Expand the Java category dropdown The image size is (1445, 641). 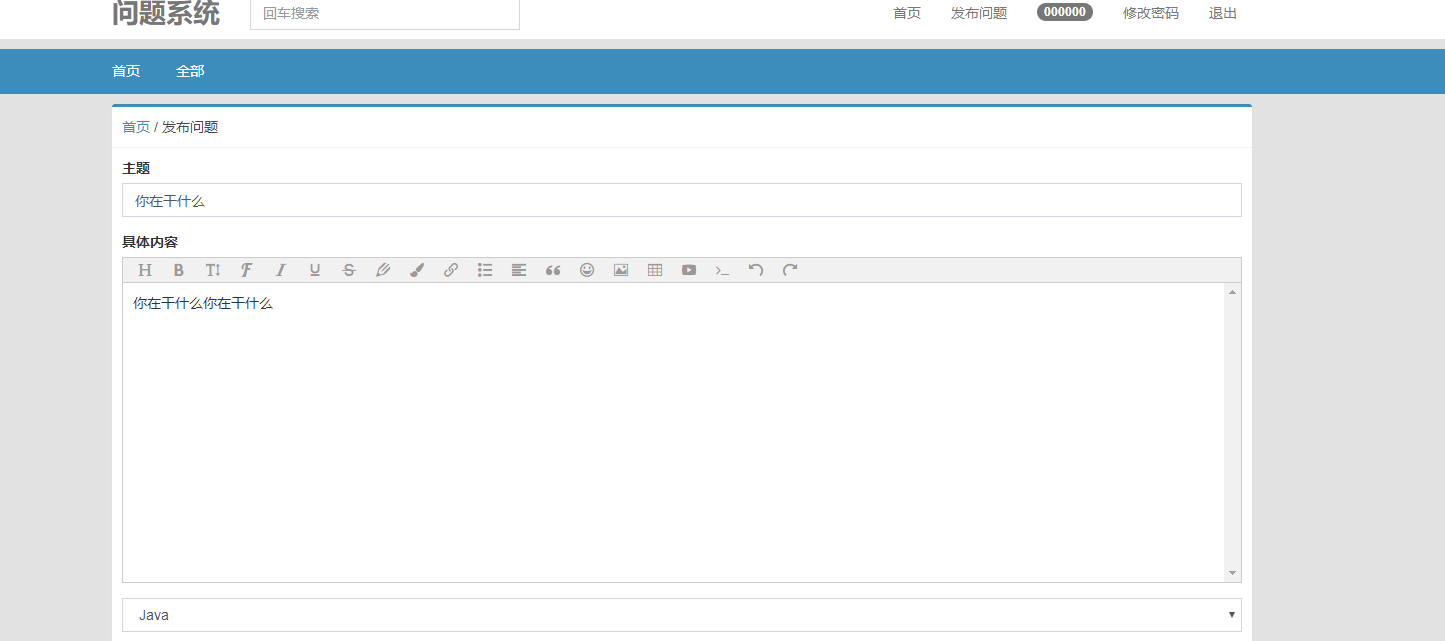point(682,615)
